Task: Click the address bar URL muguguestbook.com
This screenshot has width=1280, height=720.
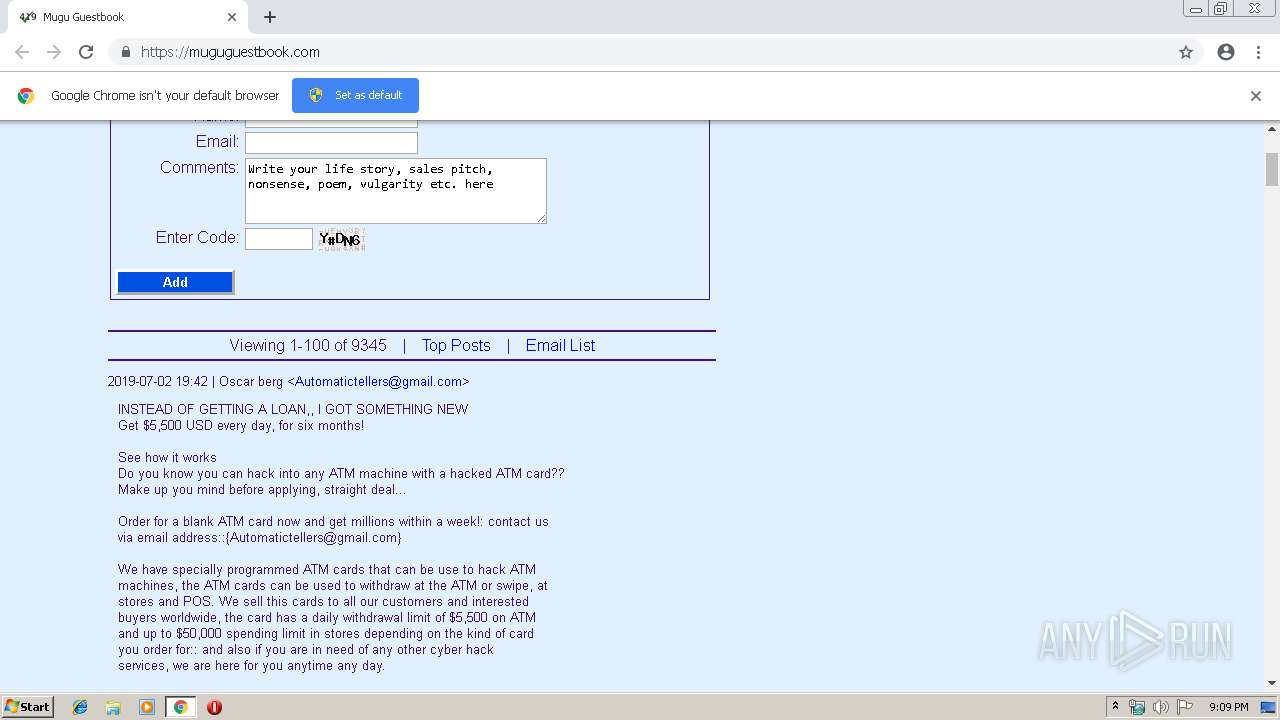Action: tap(230, 52)
